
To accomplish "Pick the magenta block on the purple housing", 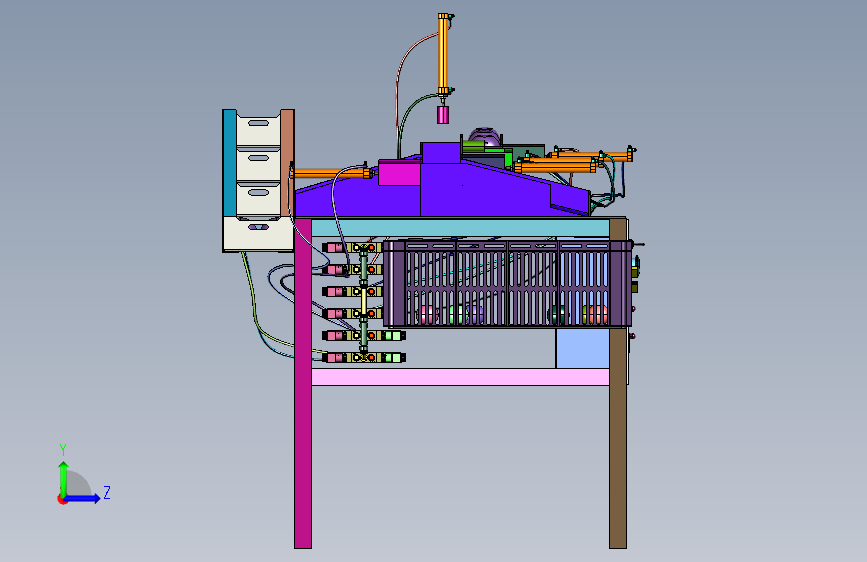I will (399, 173).
